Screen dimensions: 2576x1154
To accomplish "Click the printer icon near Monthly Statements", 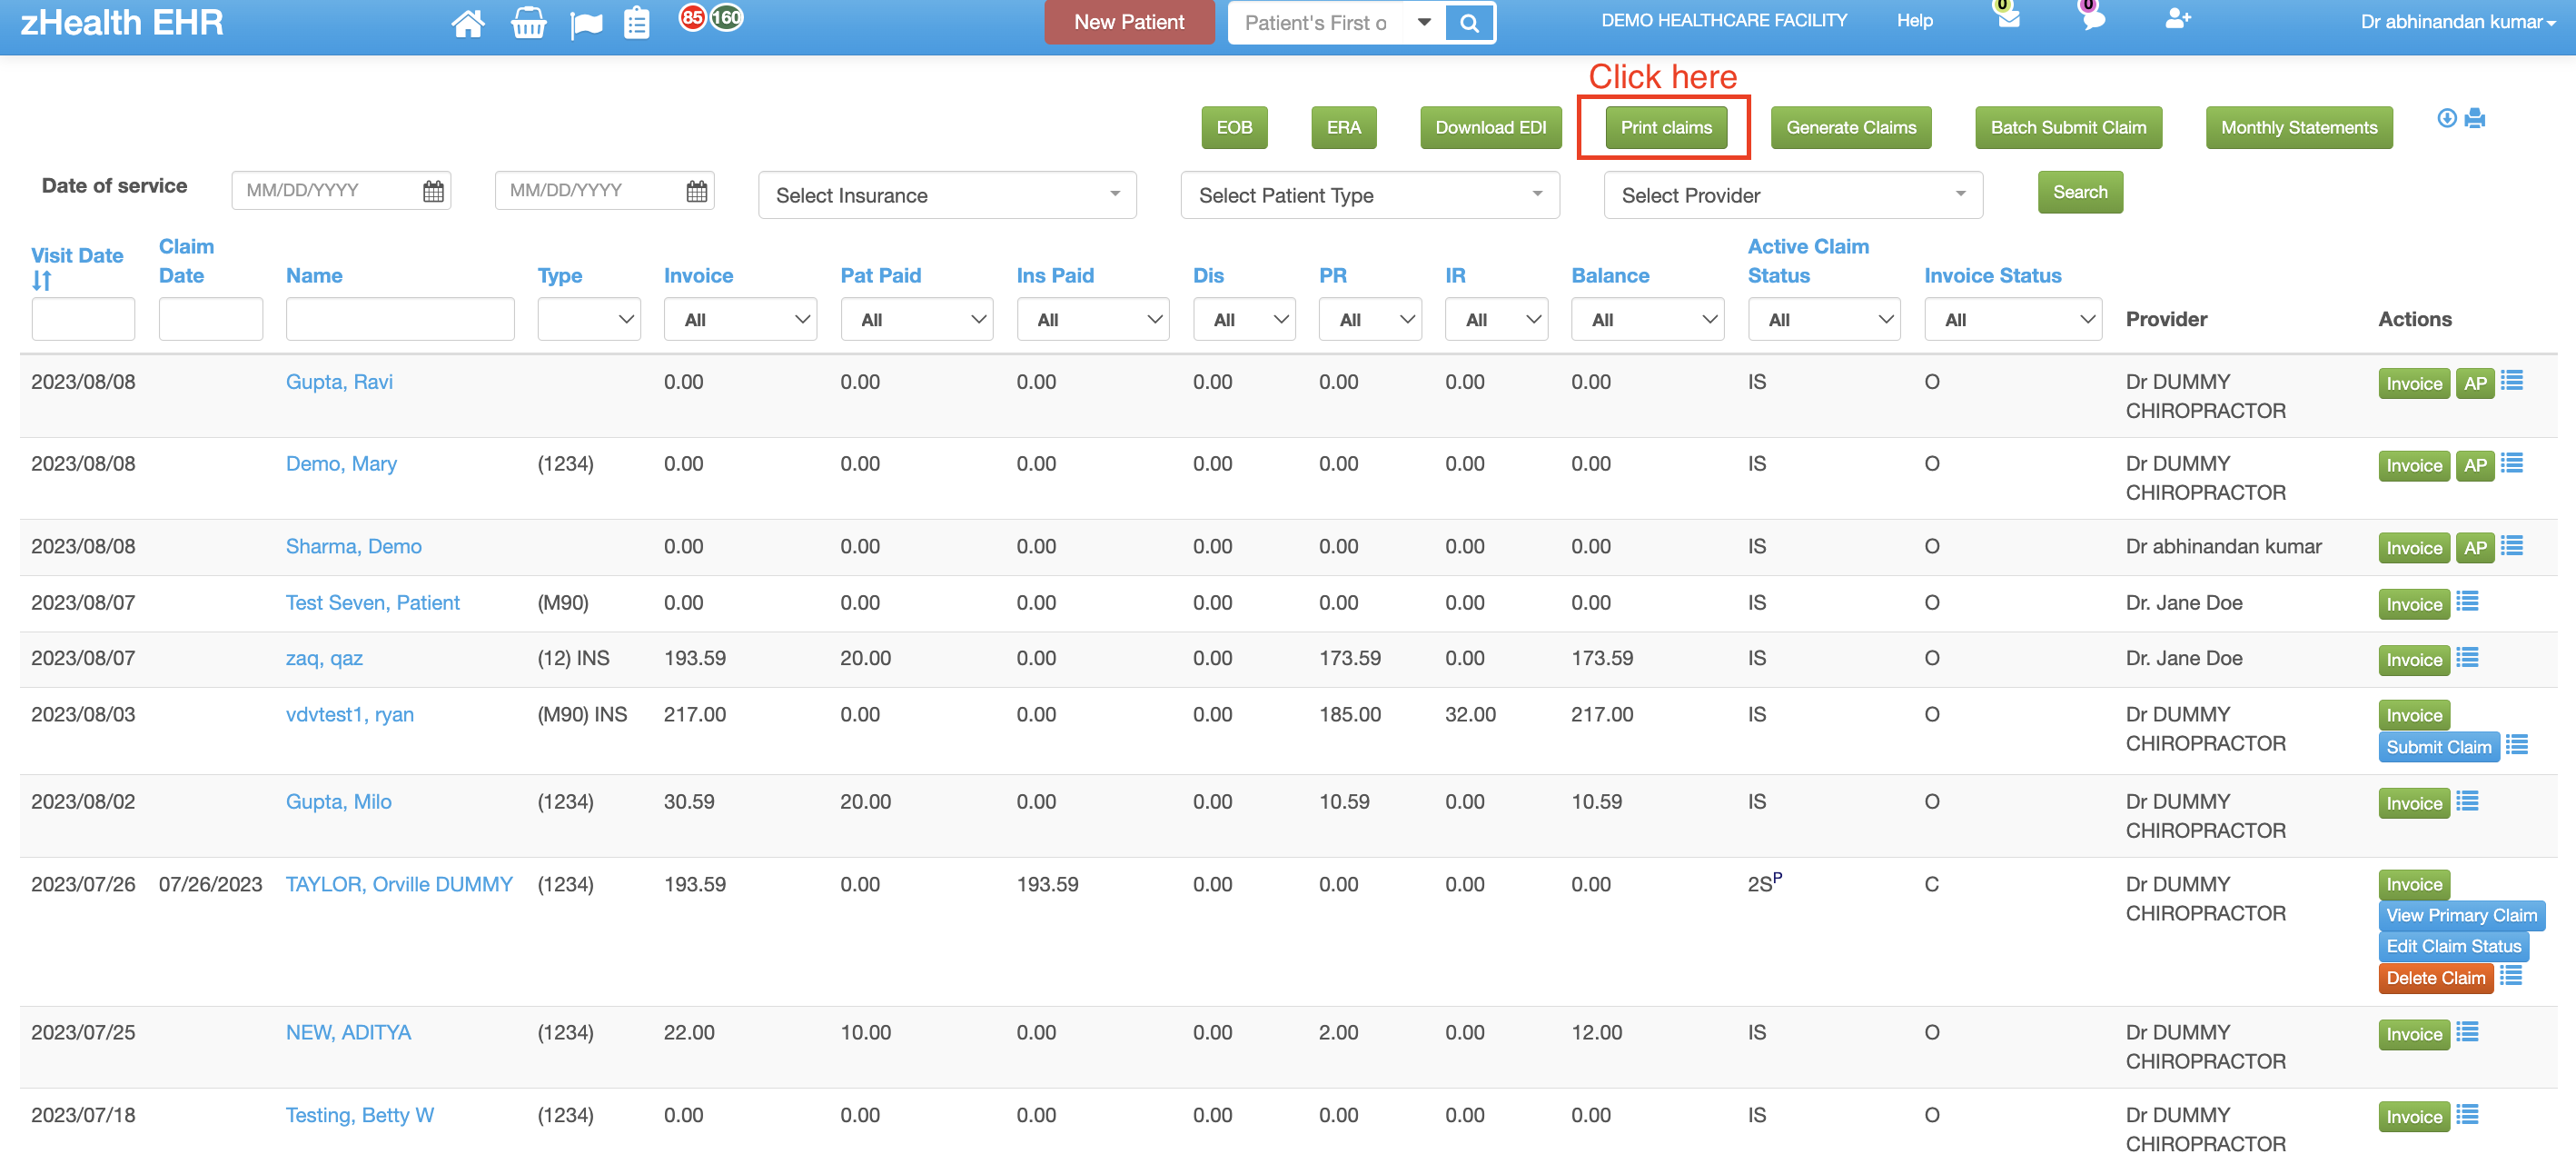I will point(2474,118).
